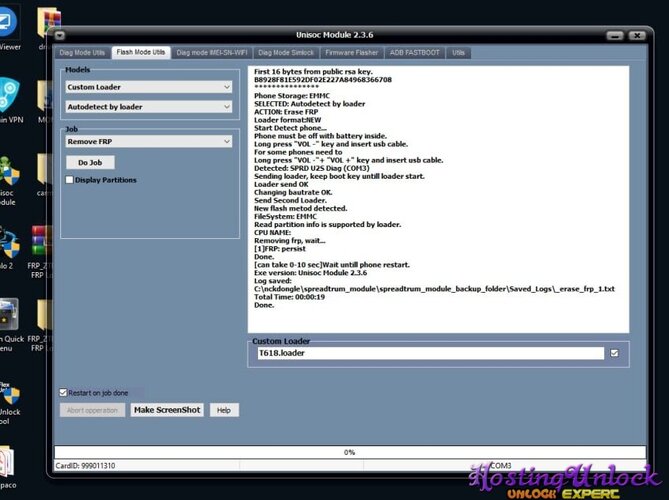
Task: Click the COM3 status bar entry
Action: tap(500, 465)
